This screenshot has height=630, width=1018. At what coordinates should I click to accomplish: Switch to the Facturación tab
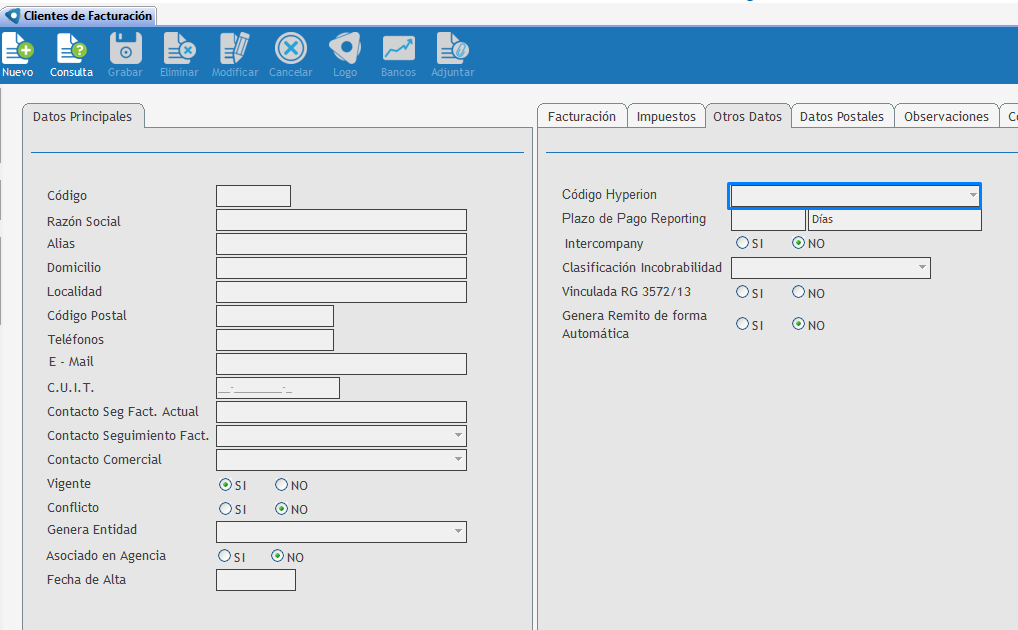(582, 116)
